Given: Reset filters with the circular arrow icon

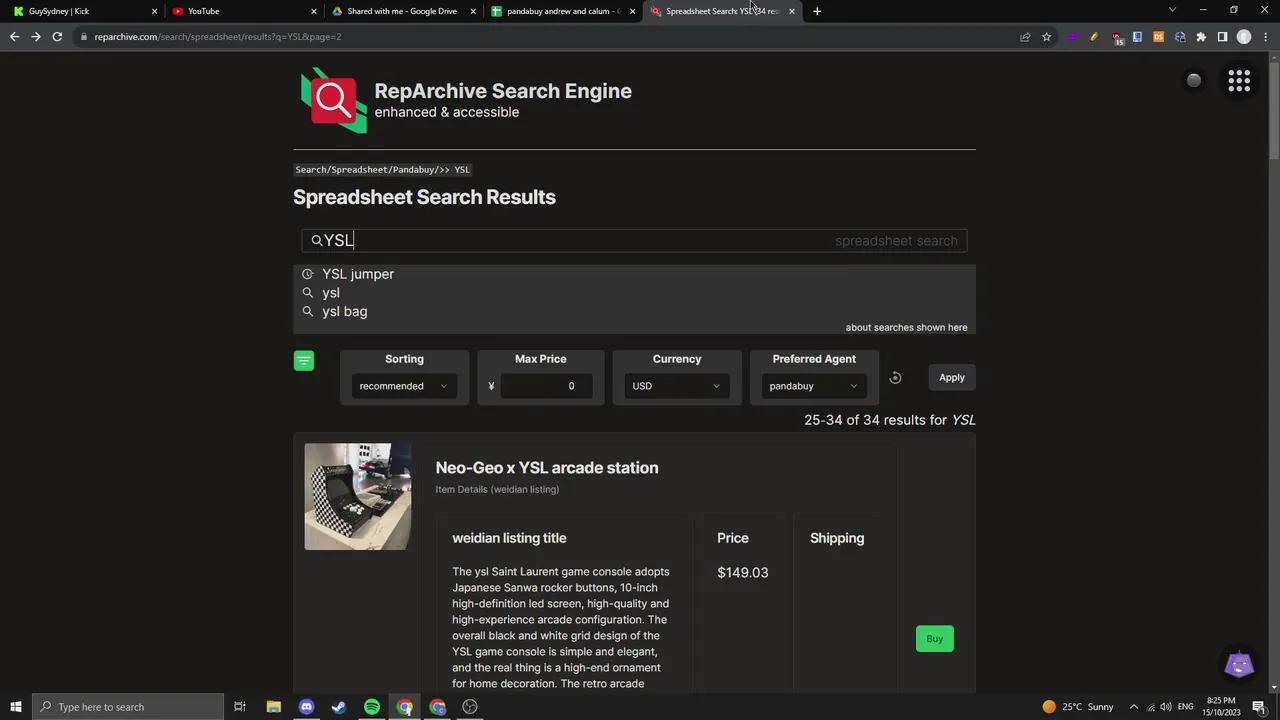Looking at the screenshot, I should point(895,378).
